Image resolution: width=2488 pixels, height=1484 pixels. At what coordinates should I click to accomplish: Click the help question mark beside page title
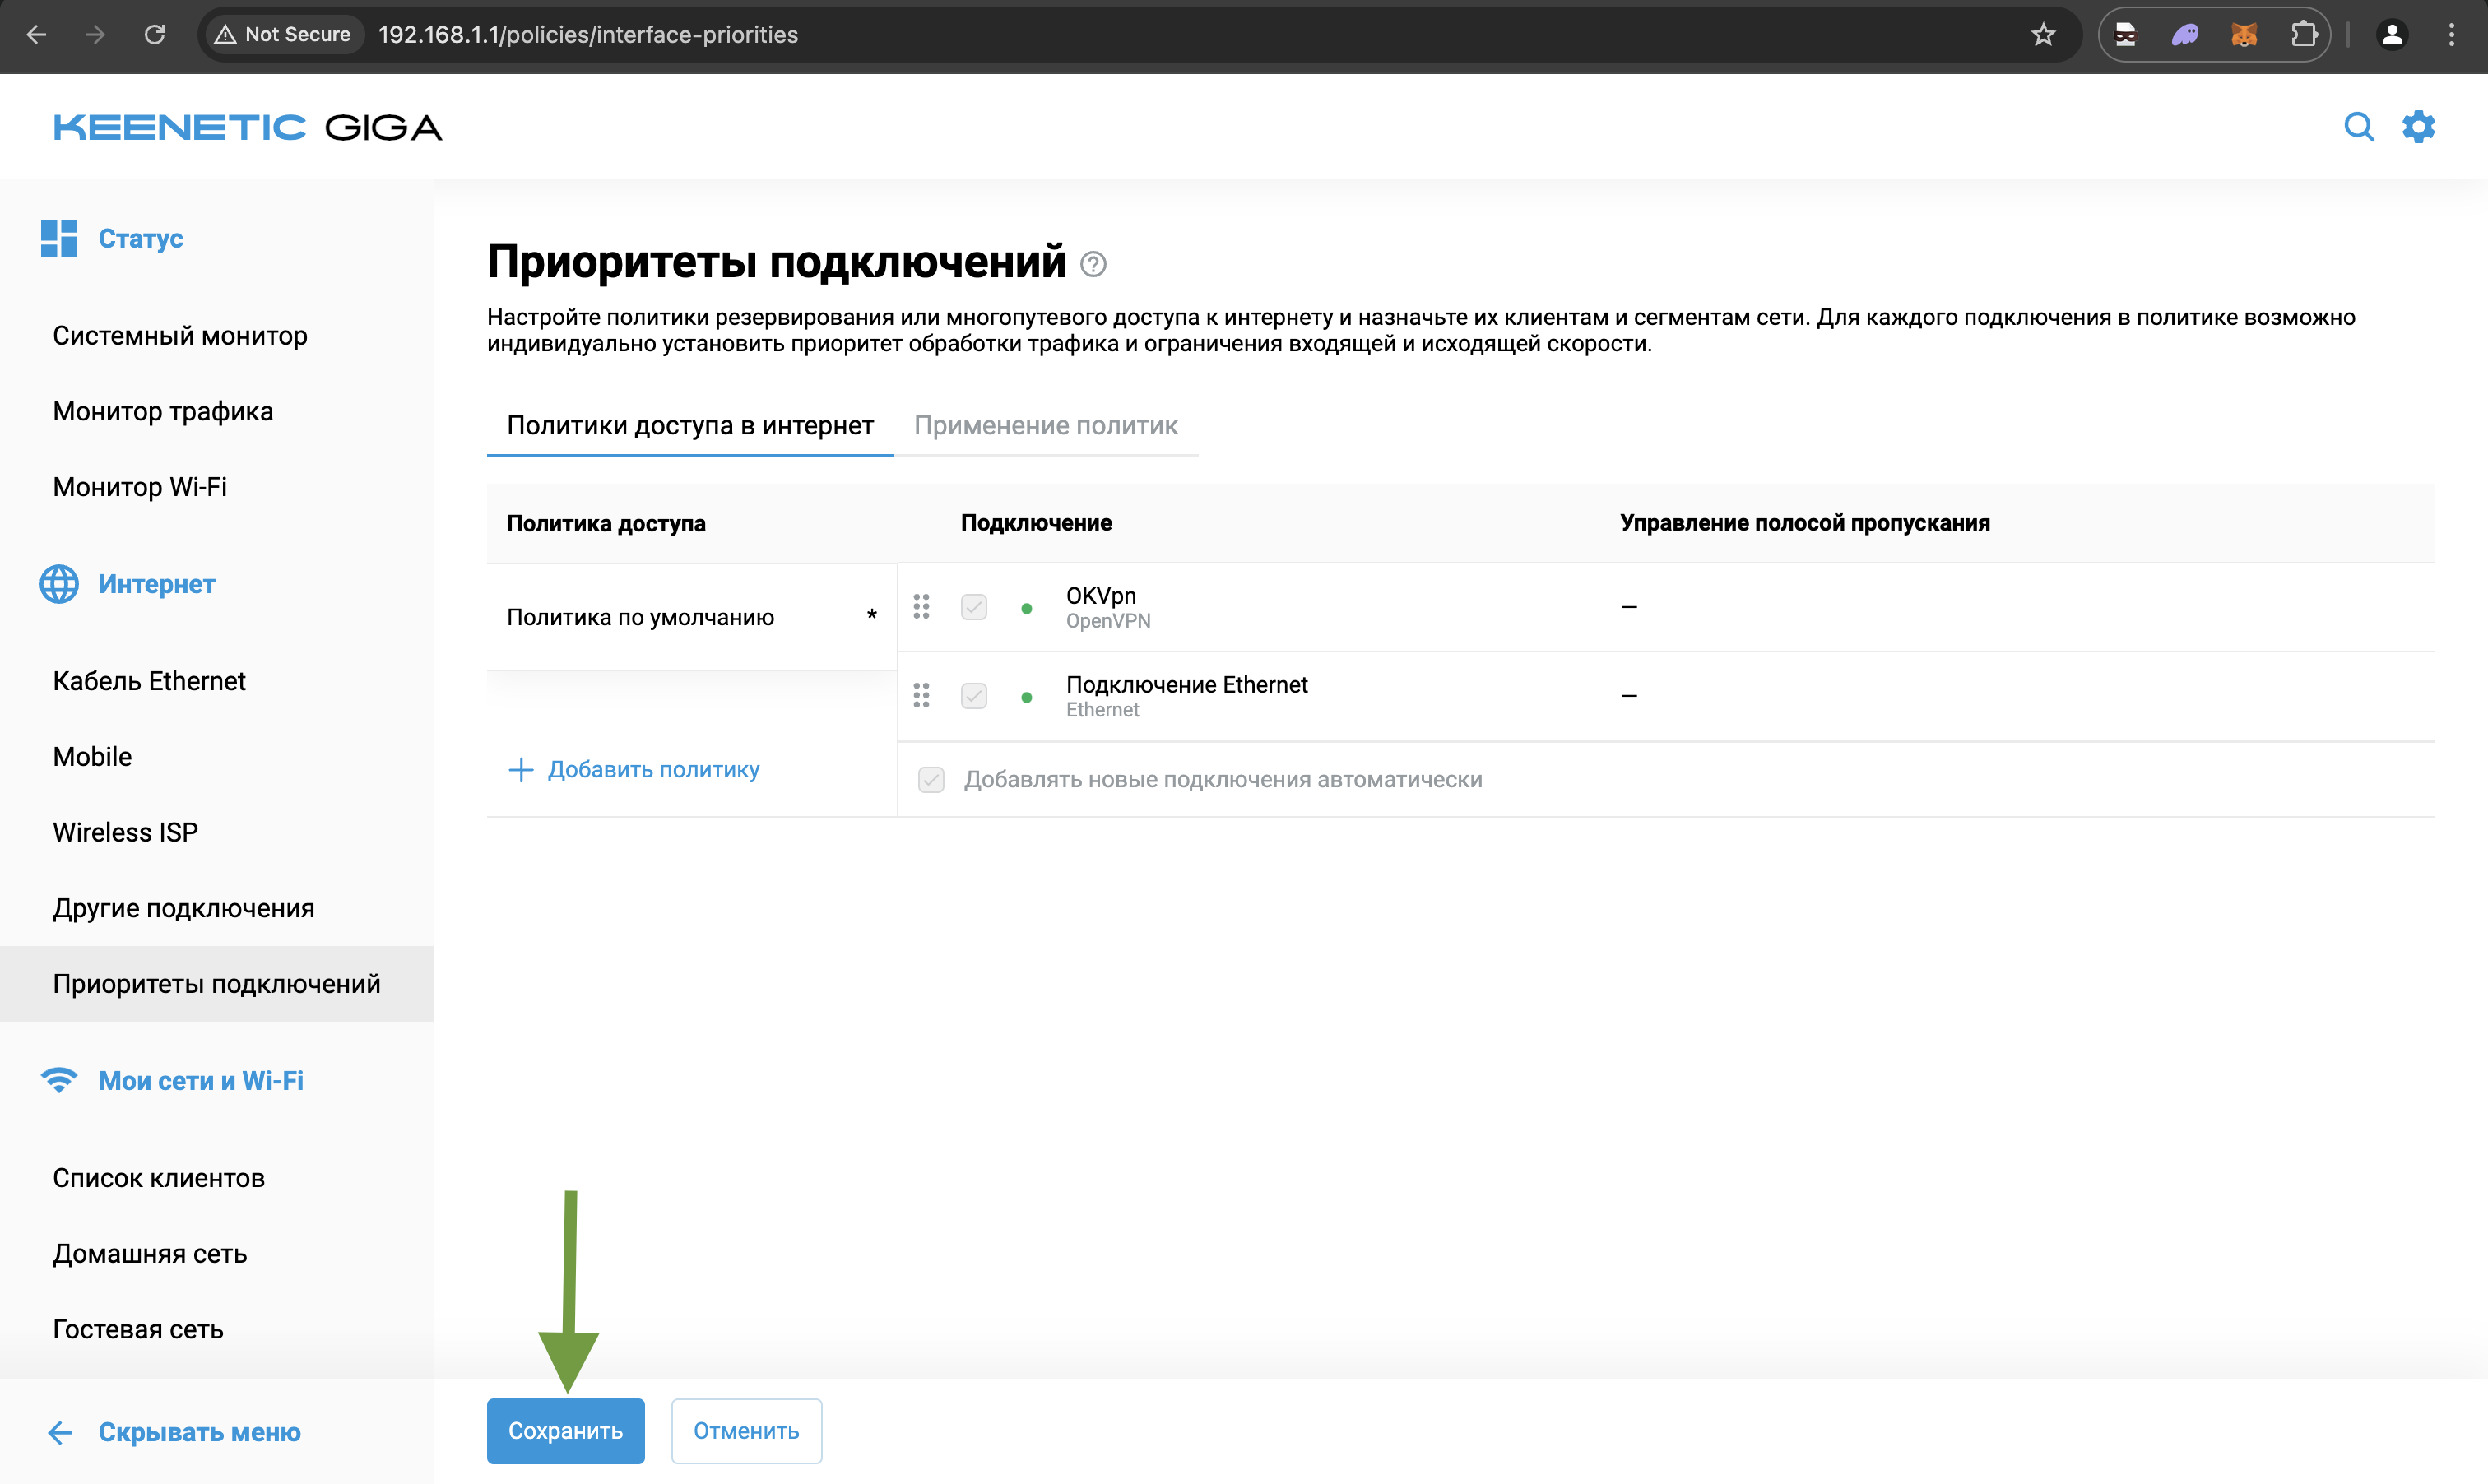point(1093,264)
